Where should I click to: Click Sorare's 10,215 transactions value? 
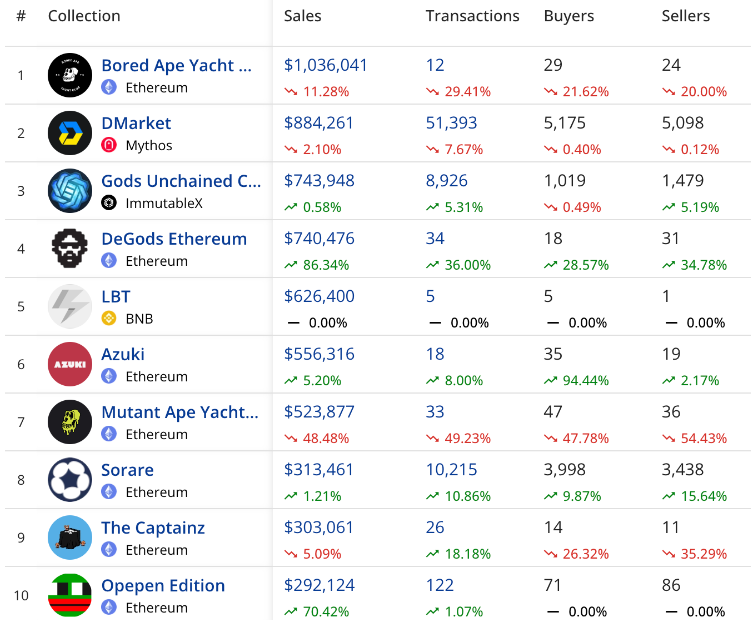(452, 470)
